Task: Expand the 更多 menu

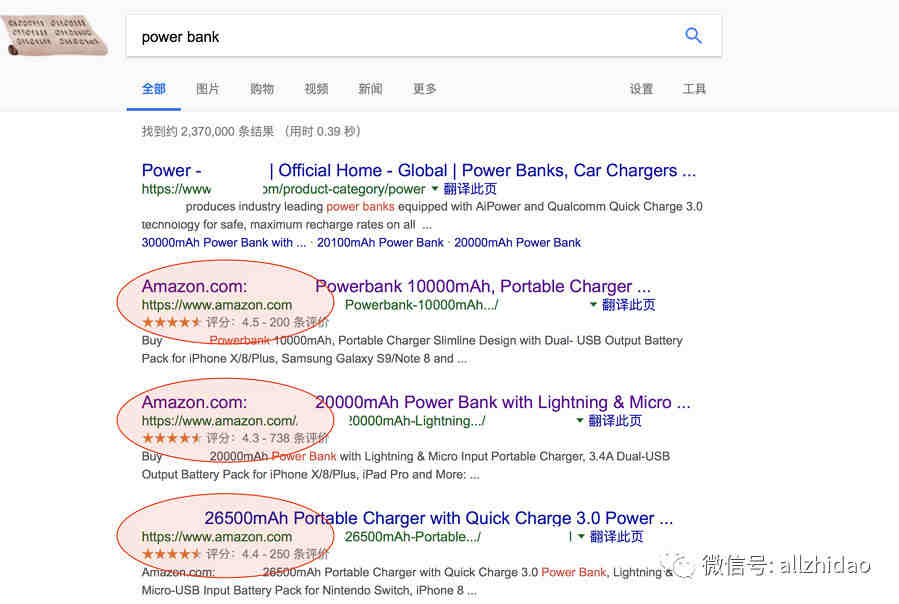Action: [x=425, y=89]
